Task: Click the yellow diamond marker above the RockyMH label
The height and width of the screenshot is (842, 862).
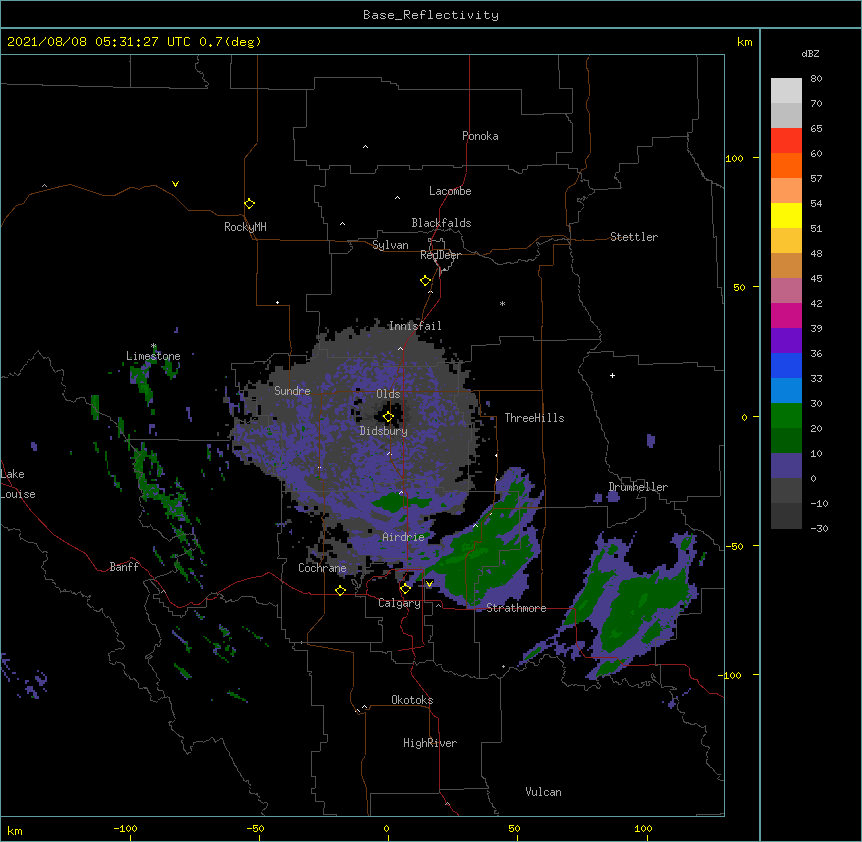Action: pos(249,204)
